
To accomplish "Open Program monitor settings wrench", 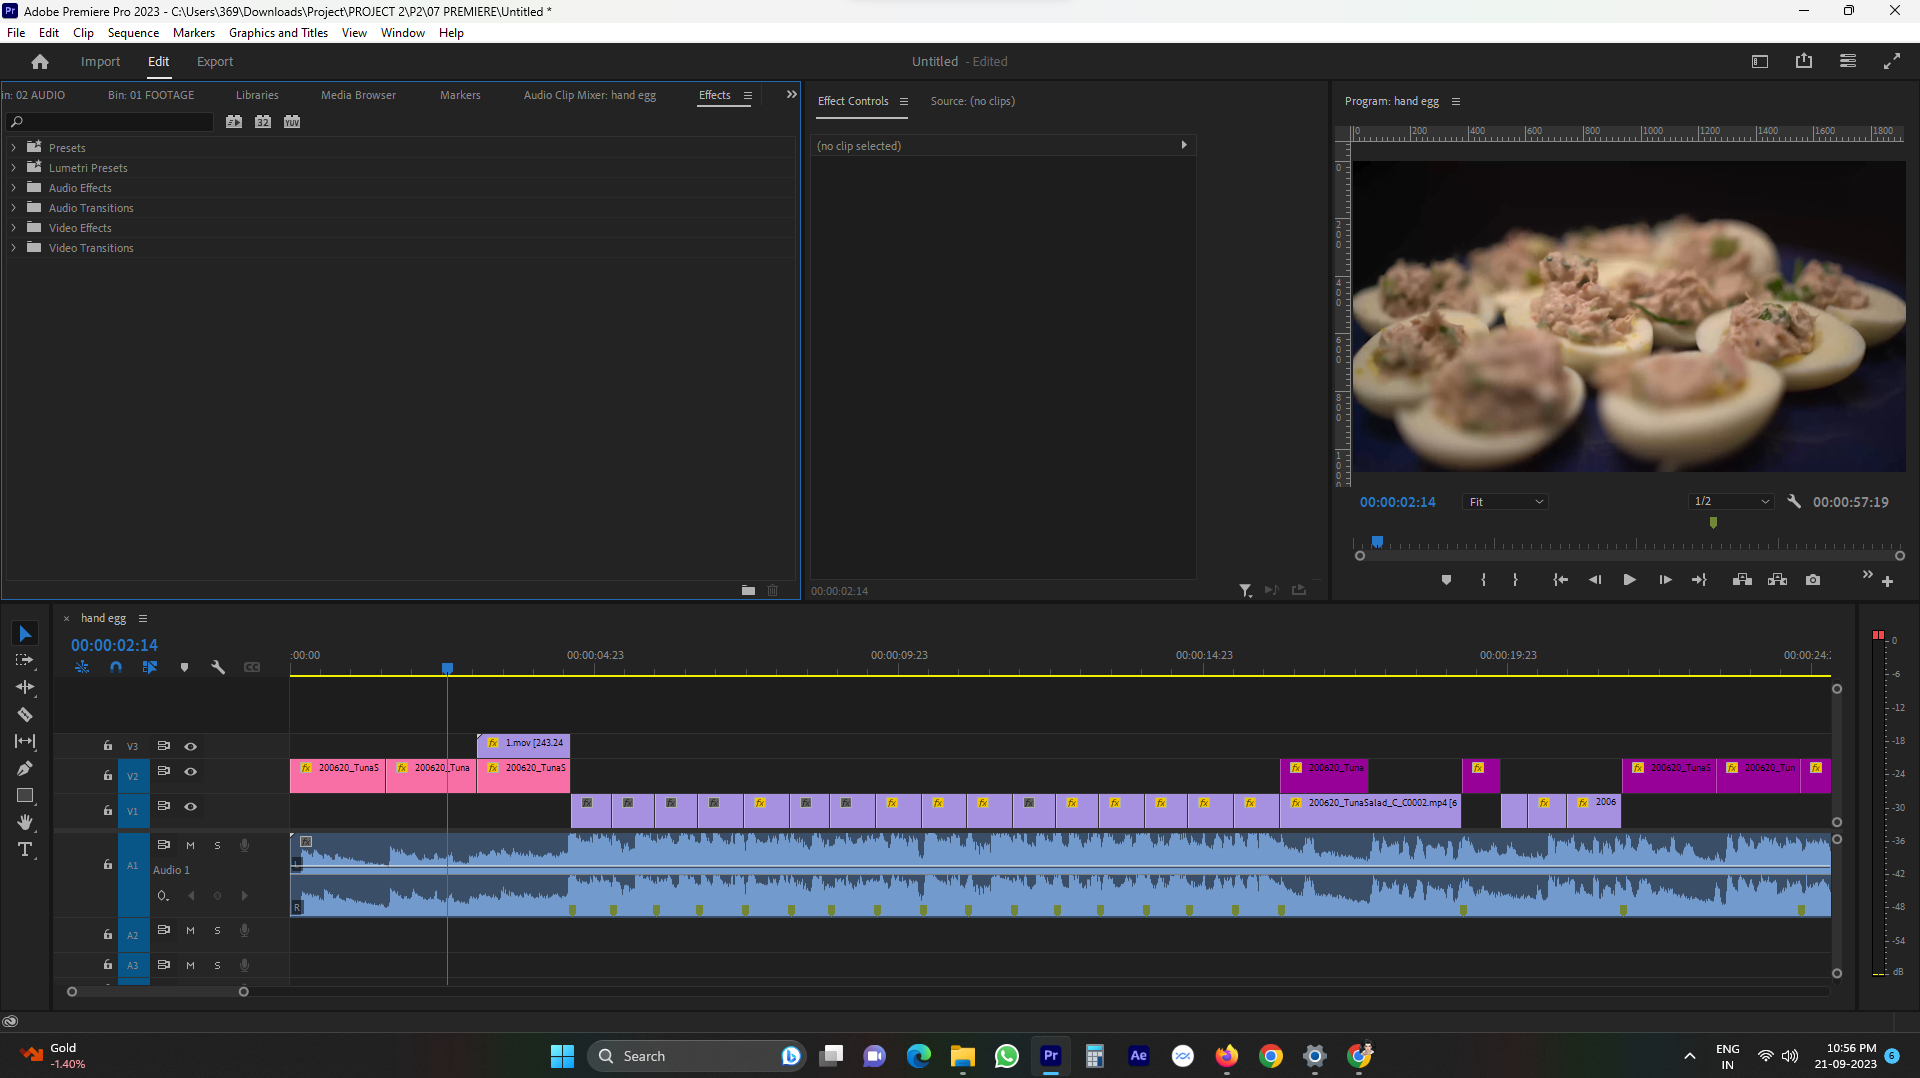I will 1794,502.
